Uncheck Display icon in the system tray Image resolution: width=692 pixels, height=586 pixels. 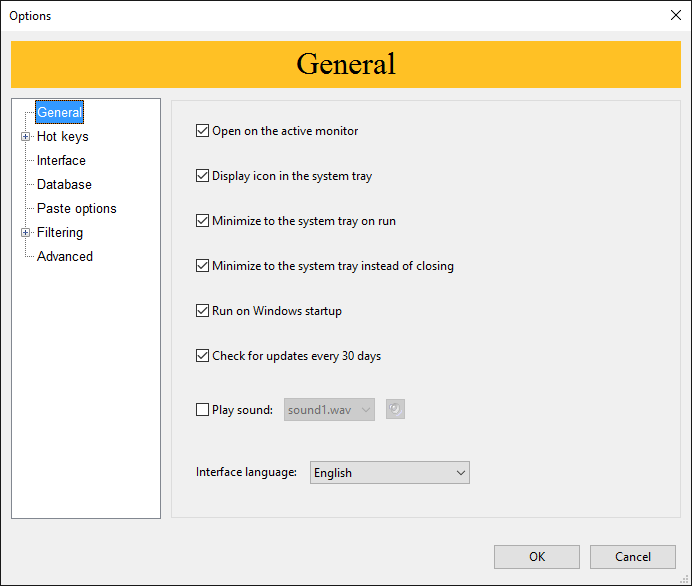coord(203,176)
